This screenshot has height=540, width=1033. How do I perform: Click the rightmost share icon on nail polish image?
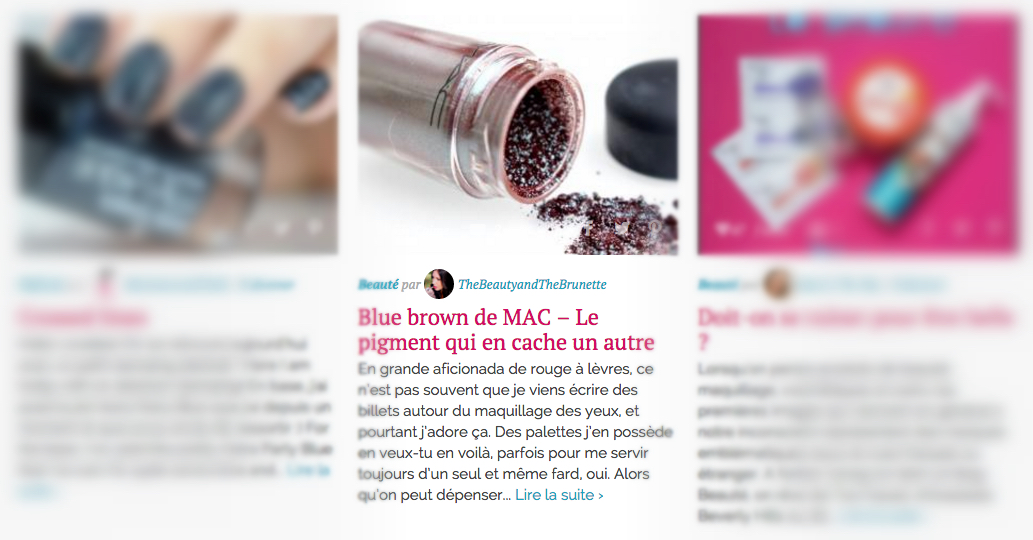[x=315, y=227]
